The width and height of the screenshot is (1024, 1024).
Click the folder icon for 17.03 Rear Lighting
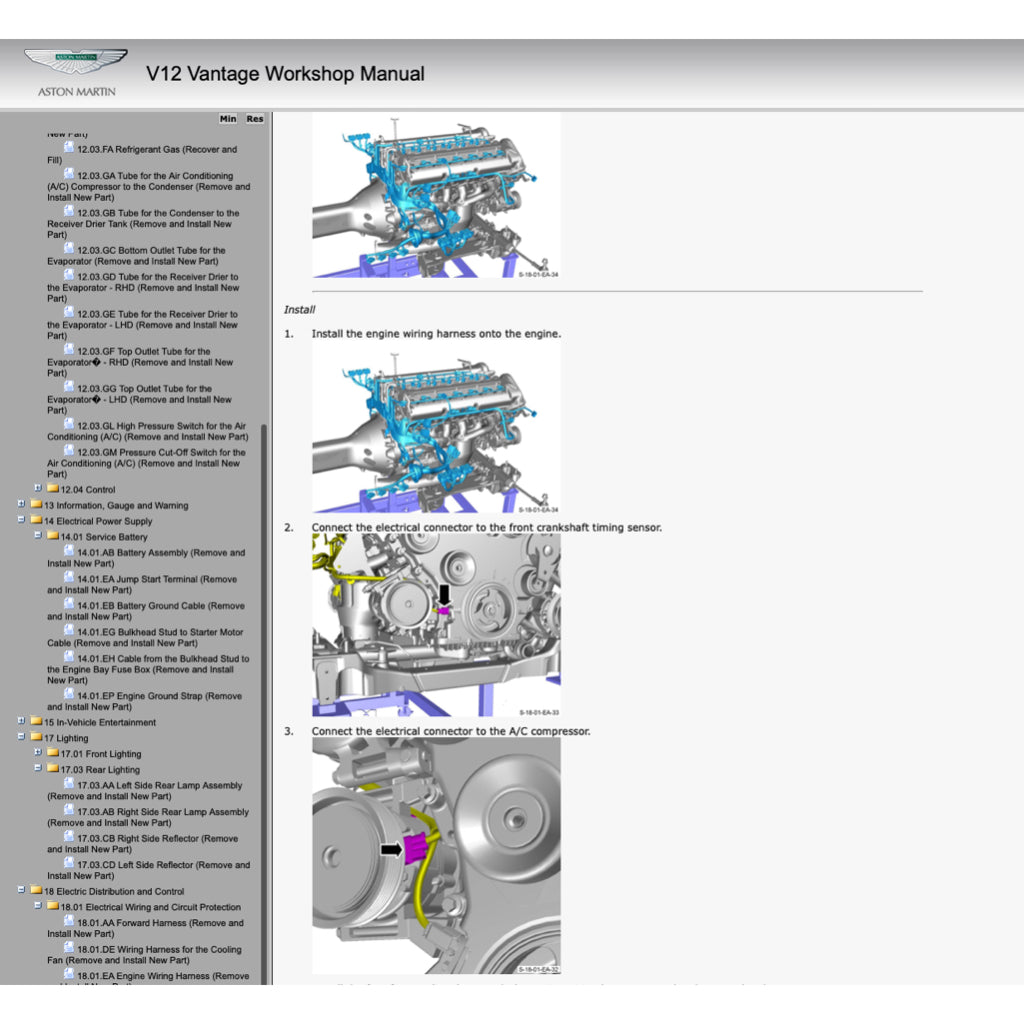[x=51, y=769]
